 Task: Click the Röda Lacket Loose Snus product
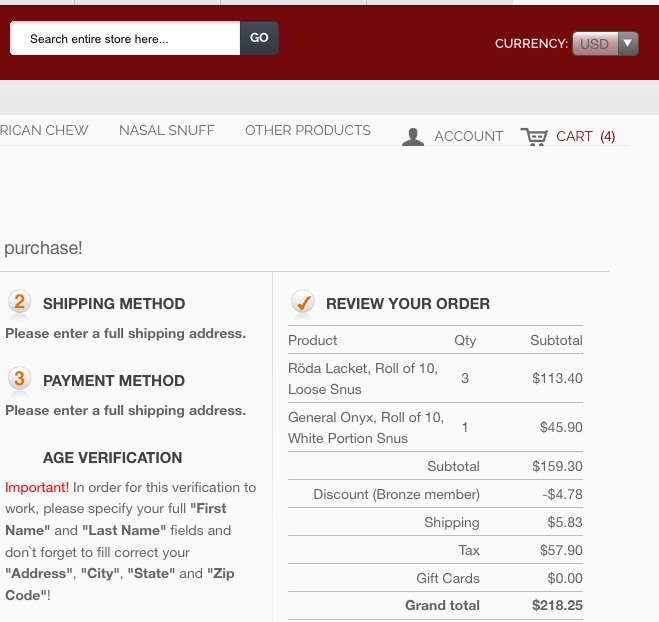(362, 378)
